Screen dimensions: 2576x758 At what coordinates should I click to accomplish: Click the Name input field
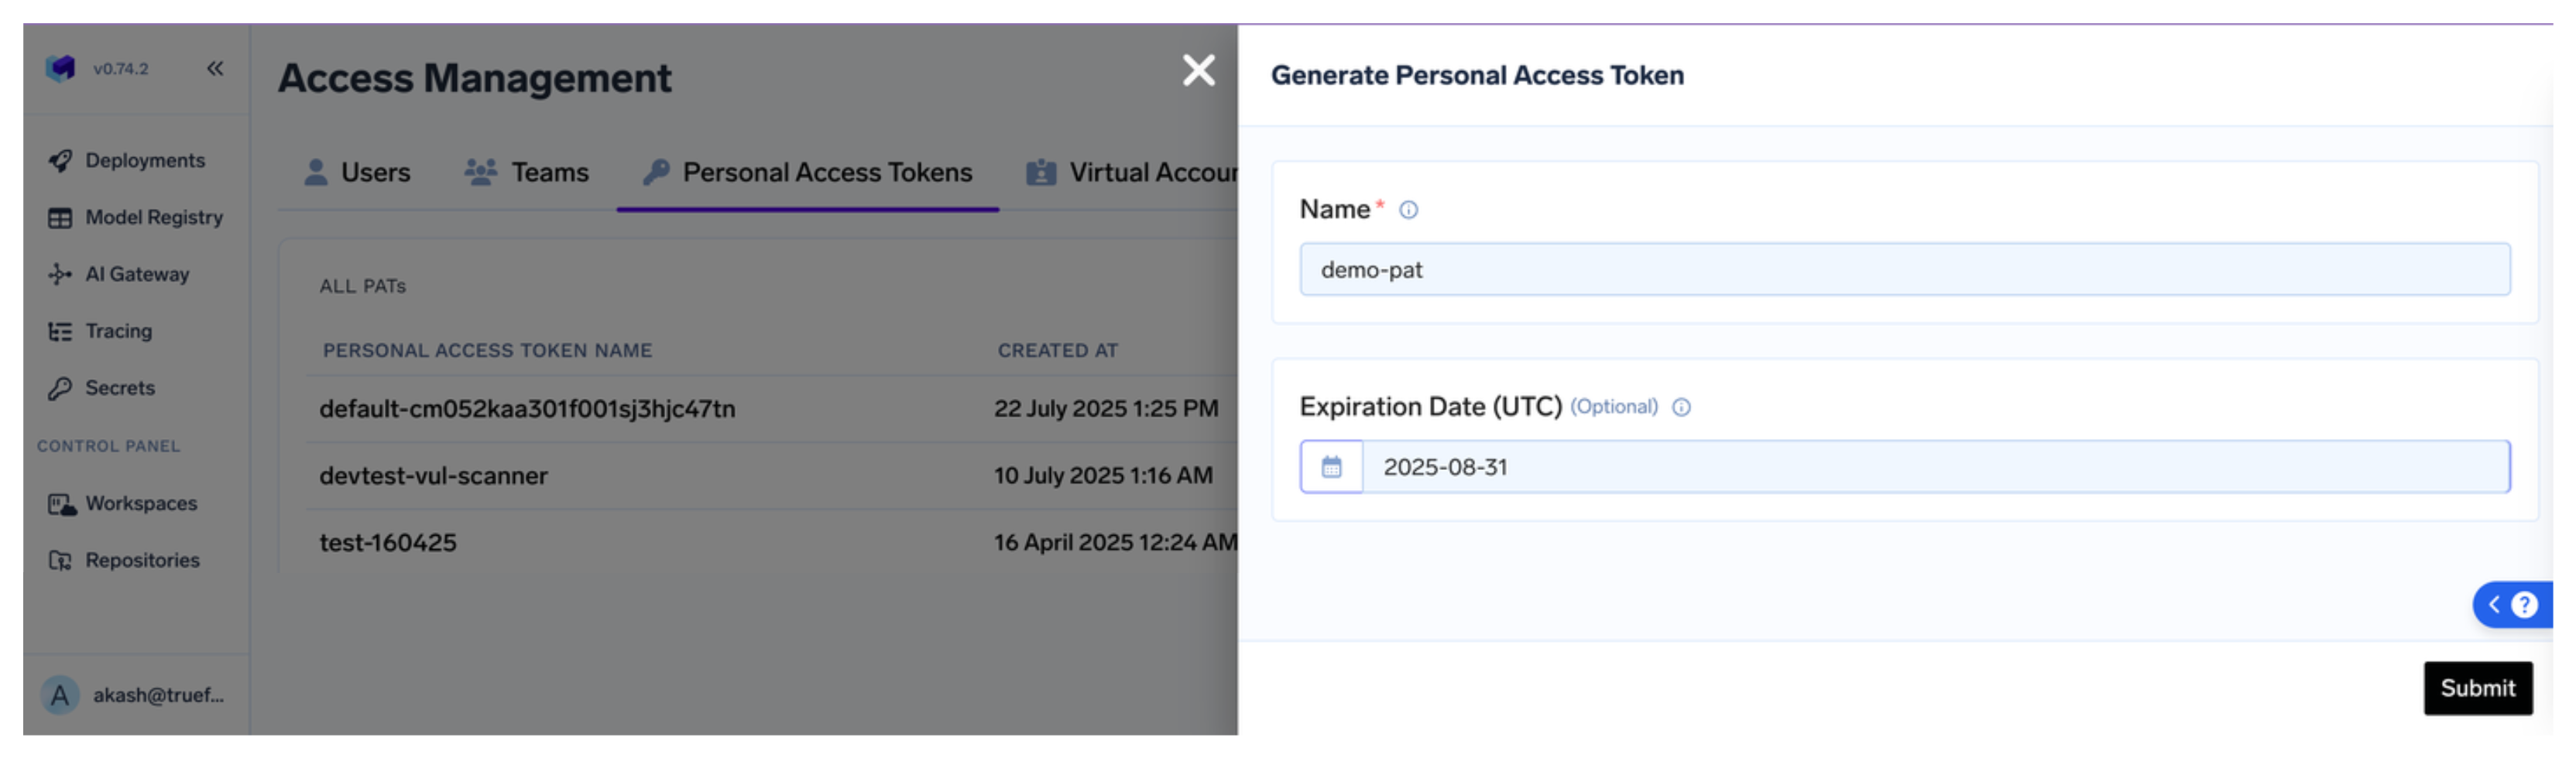[1903, 270]
